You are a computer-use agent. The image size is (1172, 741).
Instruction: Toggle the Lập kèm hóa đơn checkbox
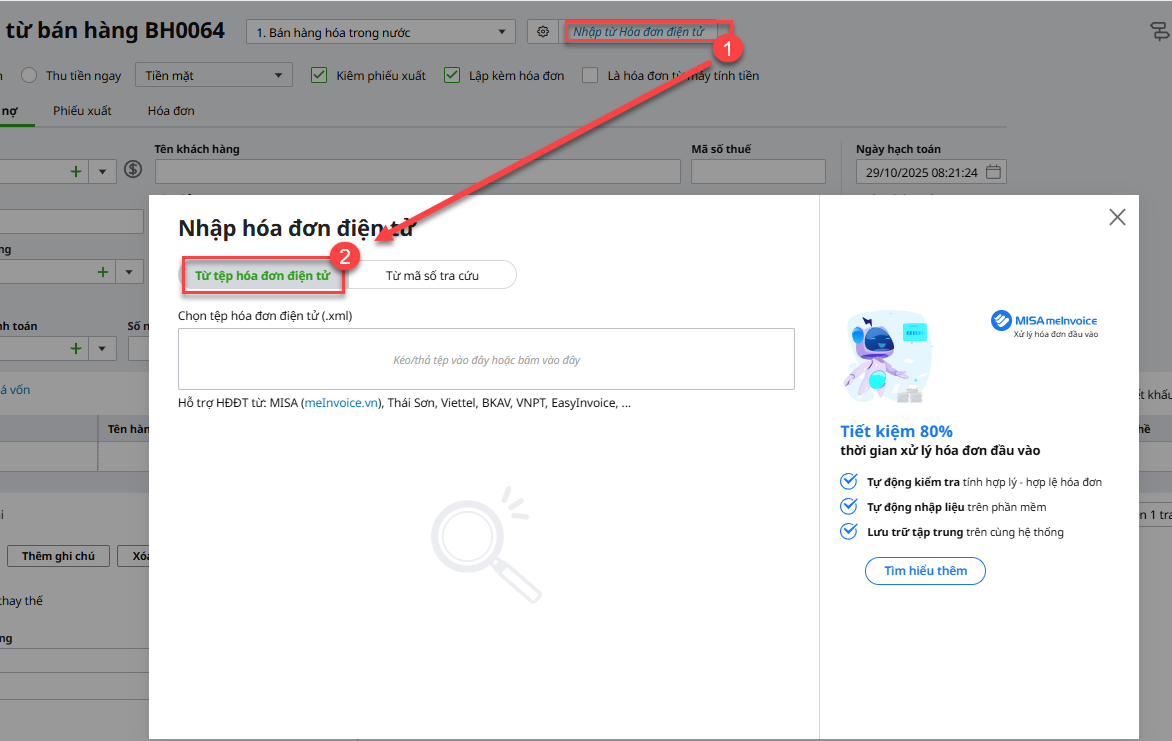coord(451,75)
